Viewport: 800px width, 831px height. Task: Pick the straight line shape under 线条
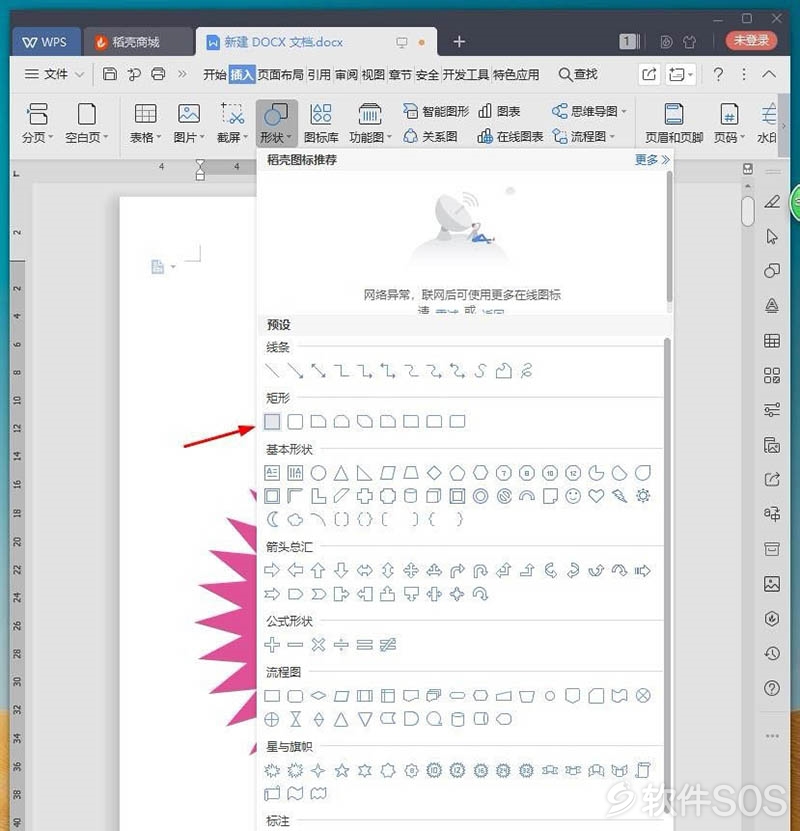coord(272,370)
